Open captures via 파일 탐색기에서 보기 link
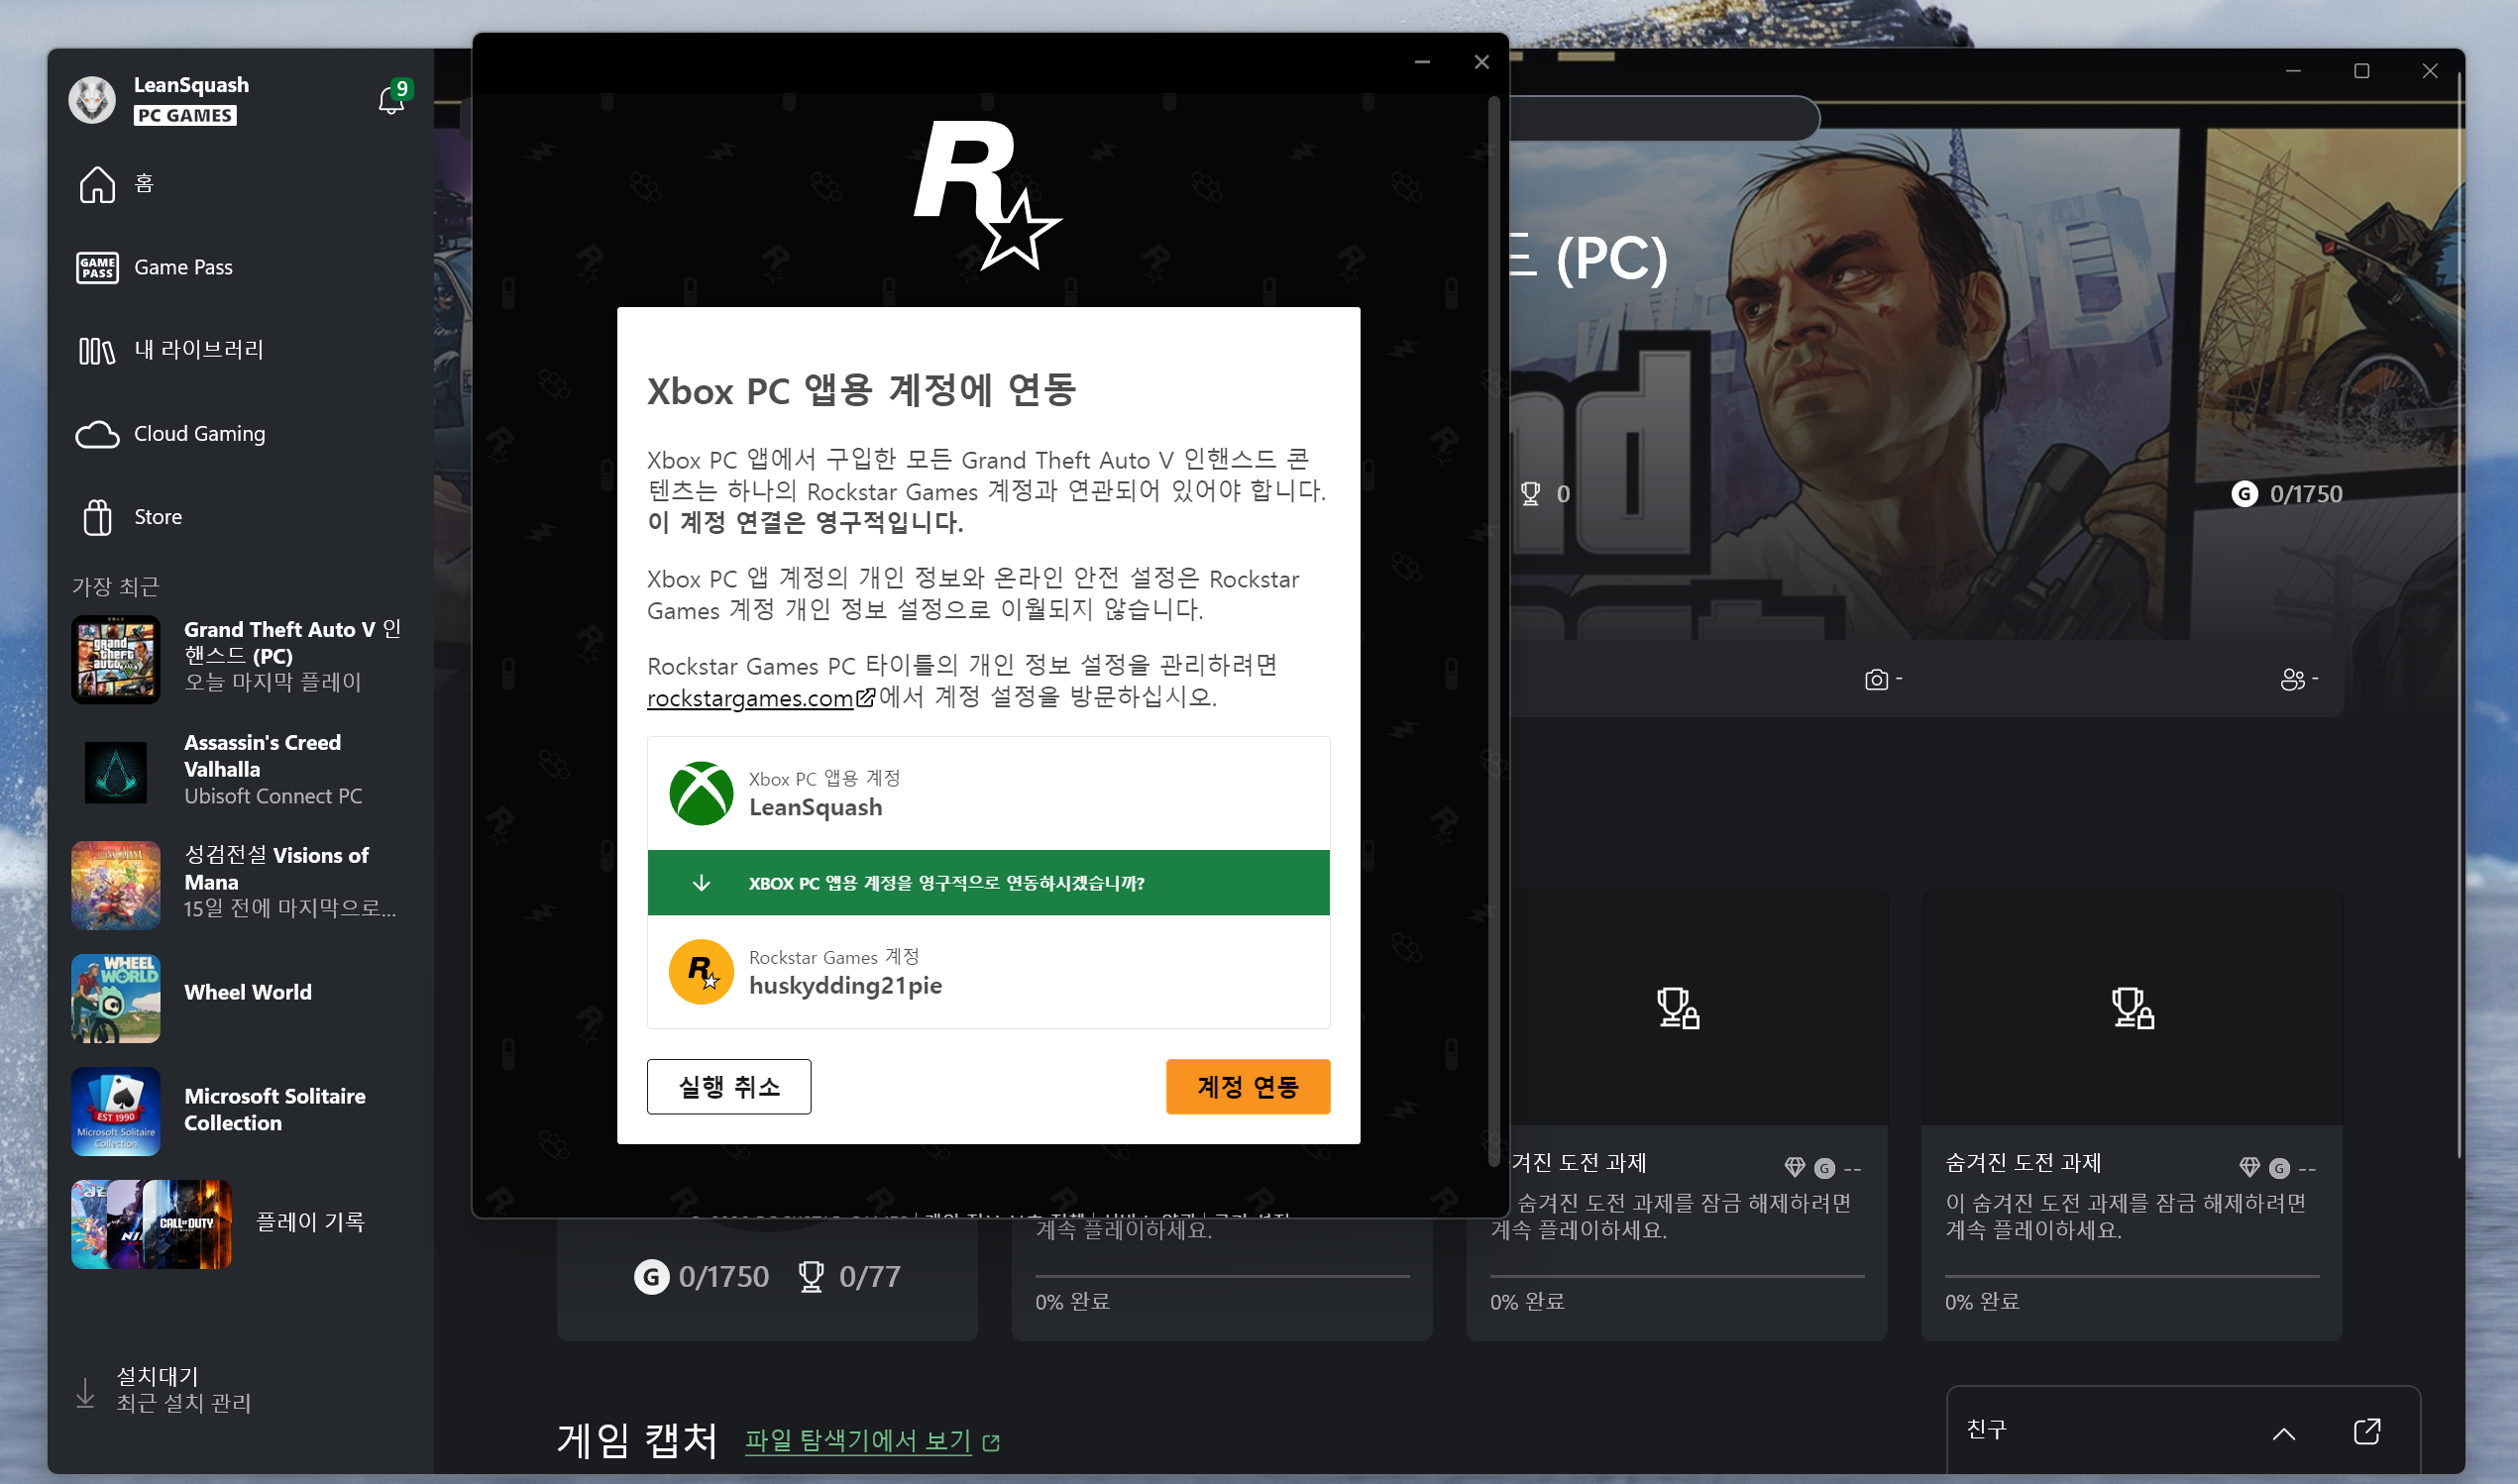Viewport: 2518px width, 1484px height. pyautogui.click(x=858, y=1440)
